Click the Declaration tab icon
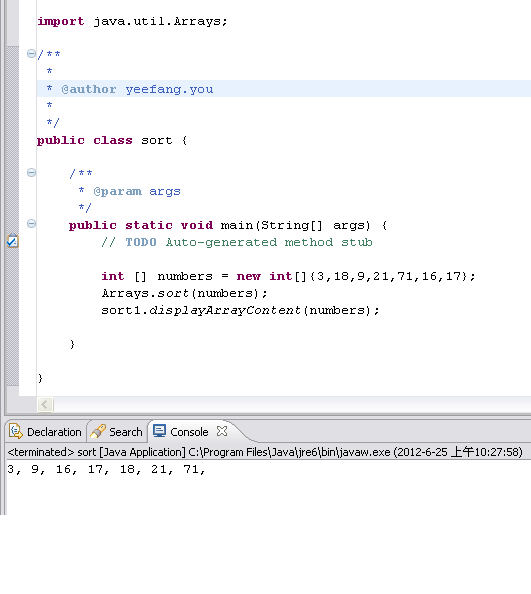Screen dimensions: 531x594 click(16, 431)
